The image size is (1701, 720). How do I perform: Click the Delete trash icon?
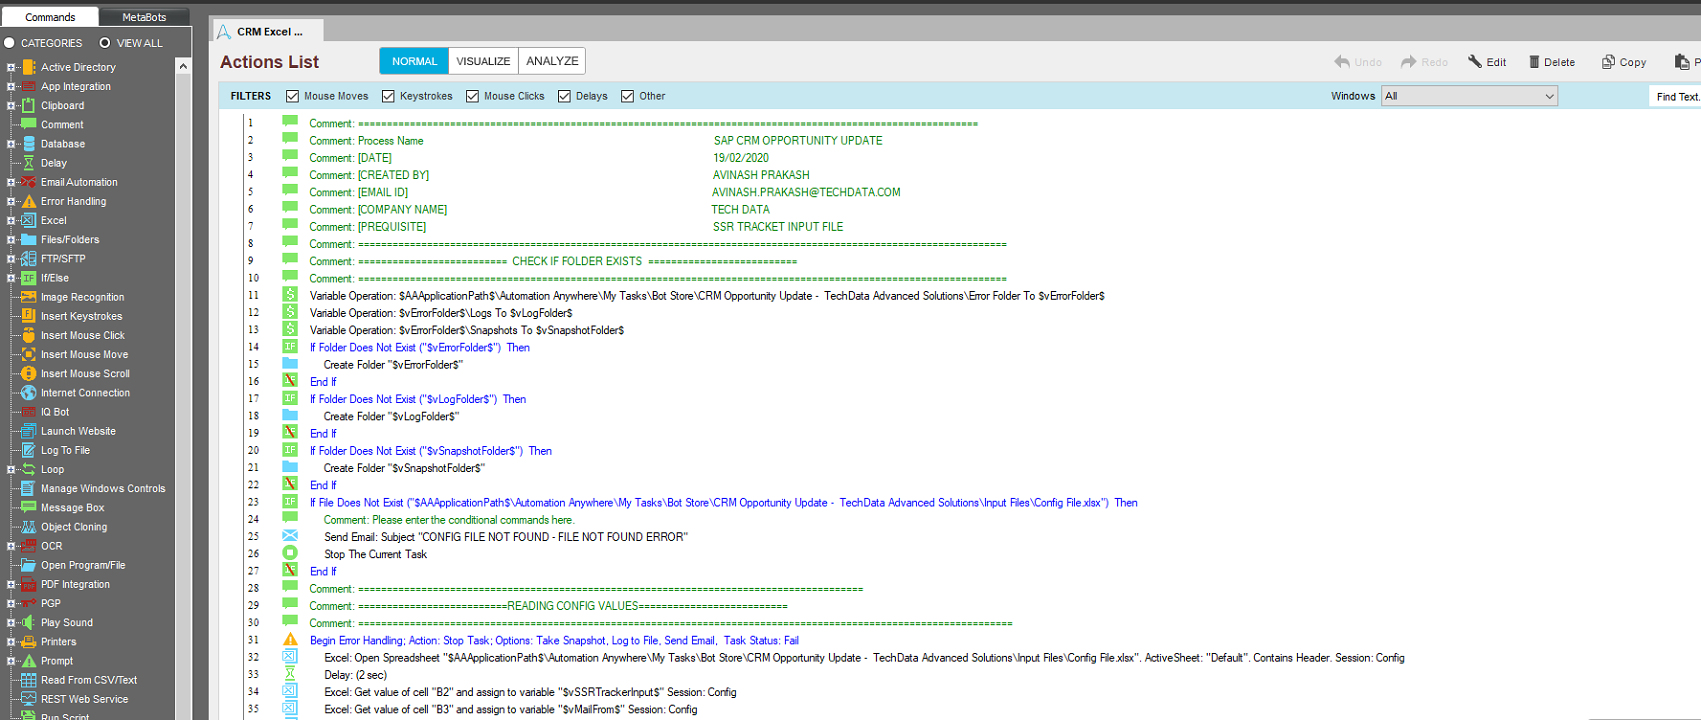point(1534,62)
